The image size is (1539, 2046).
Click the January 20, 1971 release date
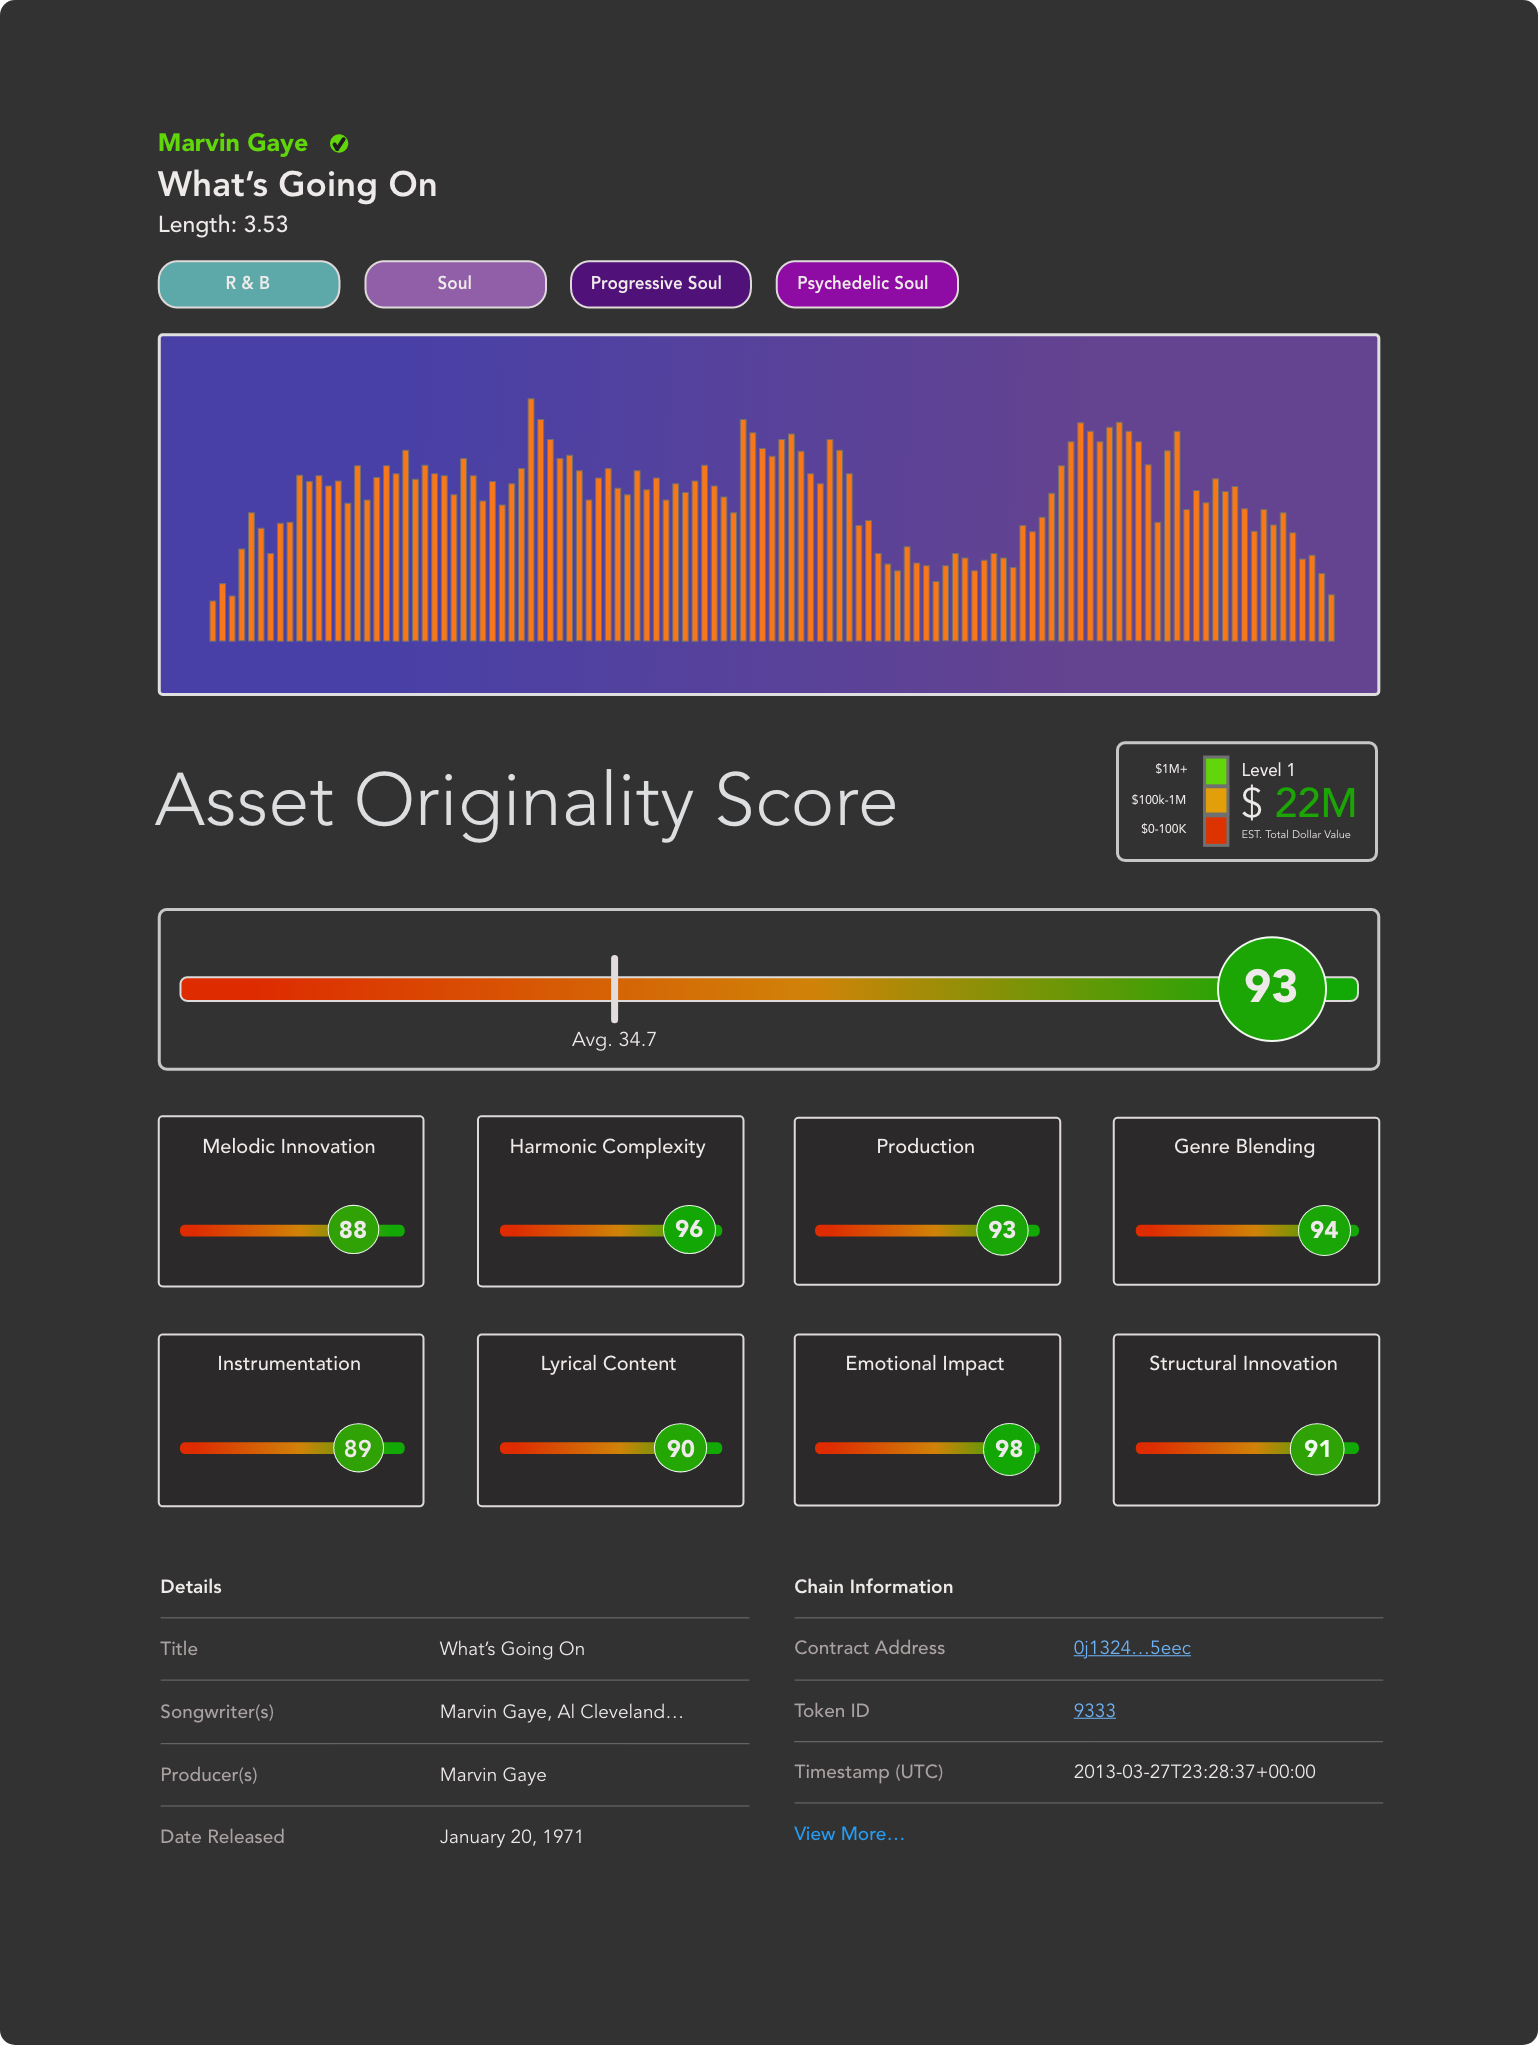[x=512, y=1837]
